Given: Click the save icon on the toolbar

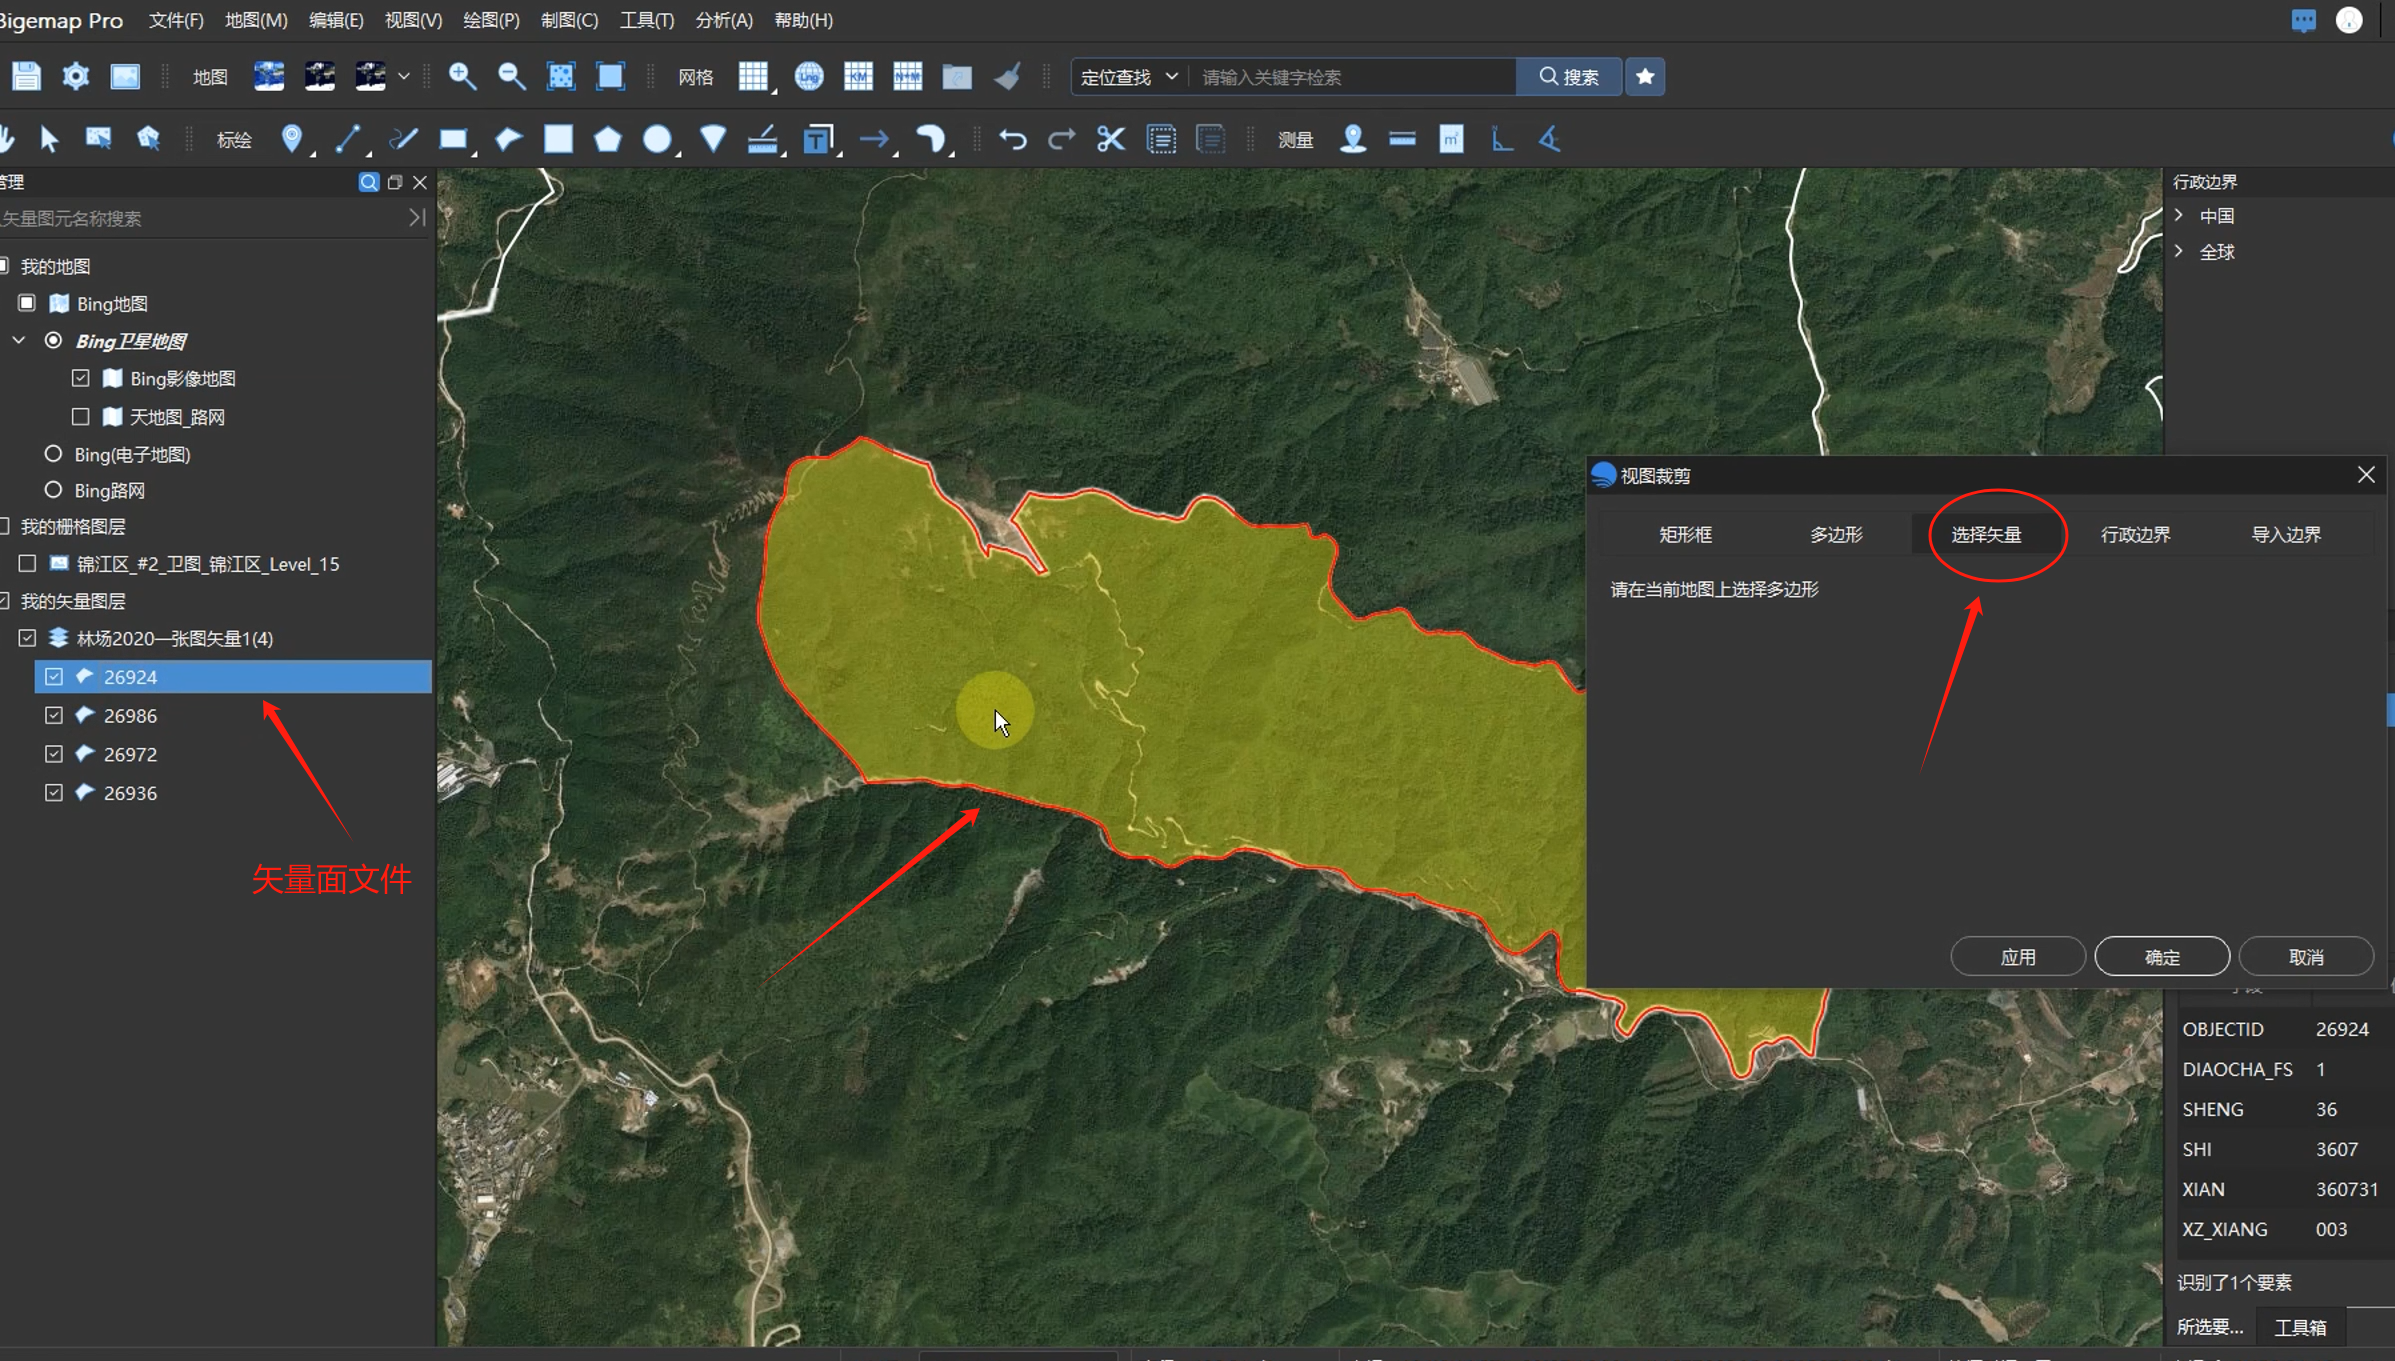Looking at the screenshot, I should (x=25, y=76).
